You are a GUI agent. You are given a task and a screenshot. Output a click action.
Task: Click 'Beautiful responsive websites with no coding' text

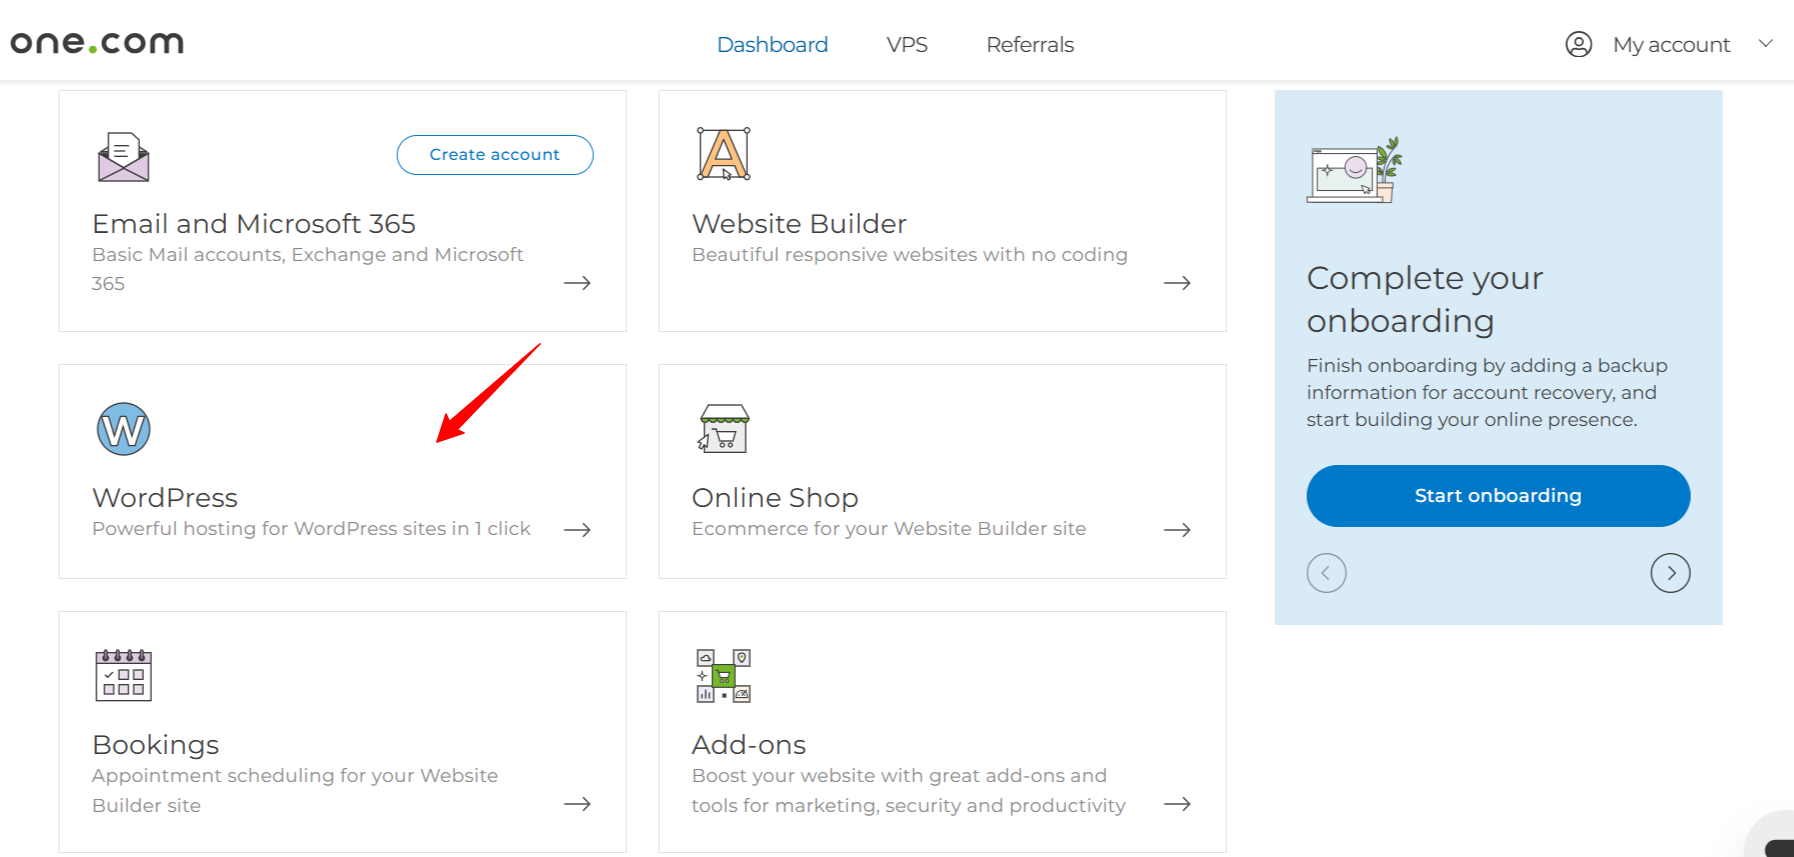(910, 255)
